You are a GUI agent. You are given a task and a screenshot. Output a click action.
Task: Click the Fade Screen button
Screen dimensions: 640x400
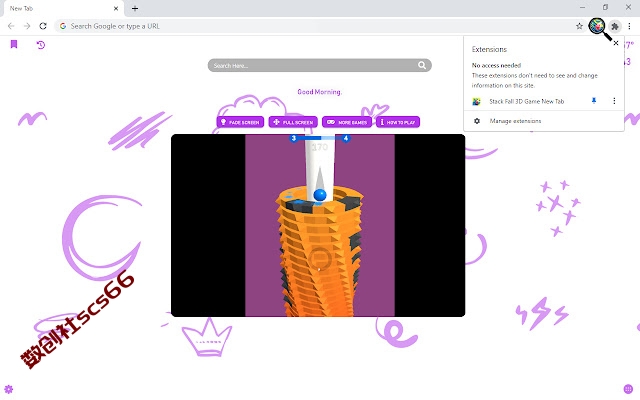point(240,122)
